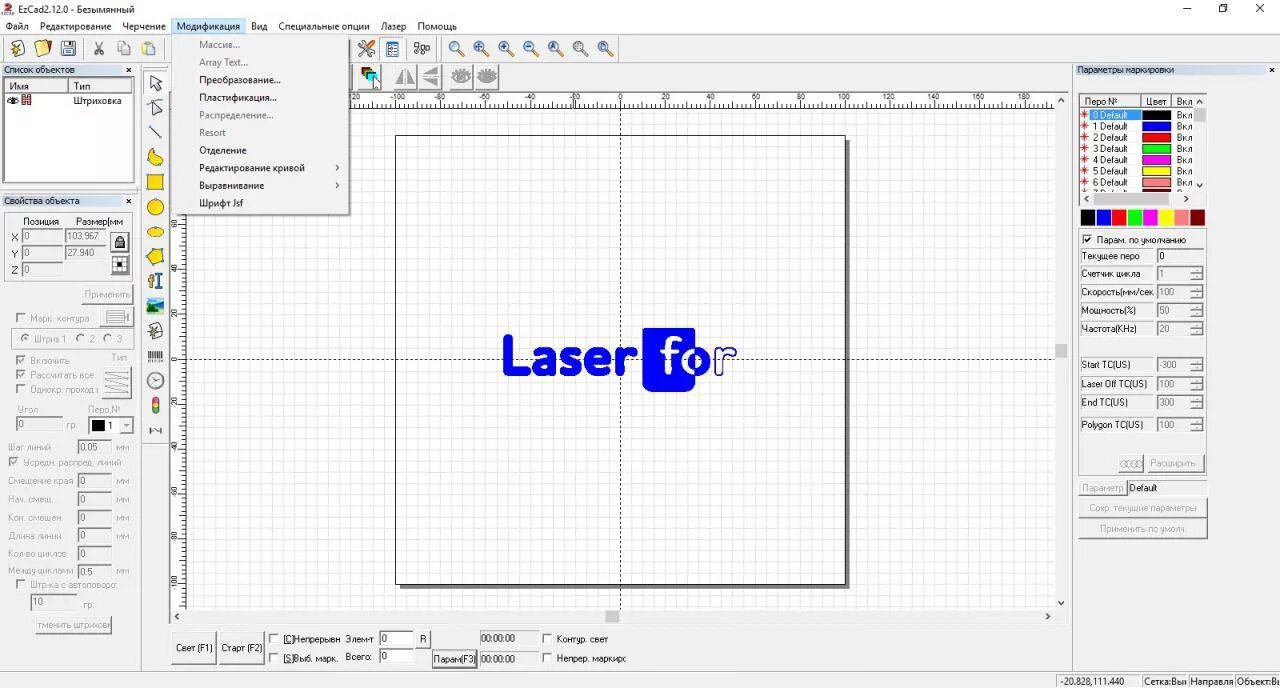Pick the blue swatch in pen palette

(x=1104, y=217)
